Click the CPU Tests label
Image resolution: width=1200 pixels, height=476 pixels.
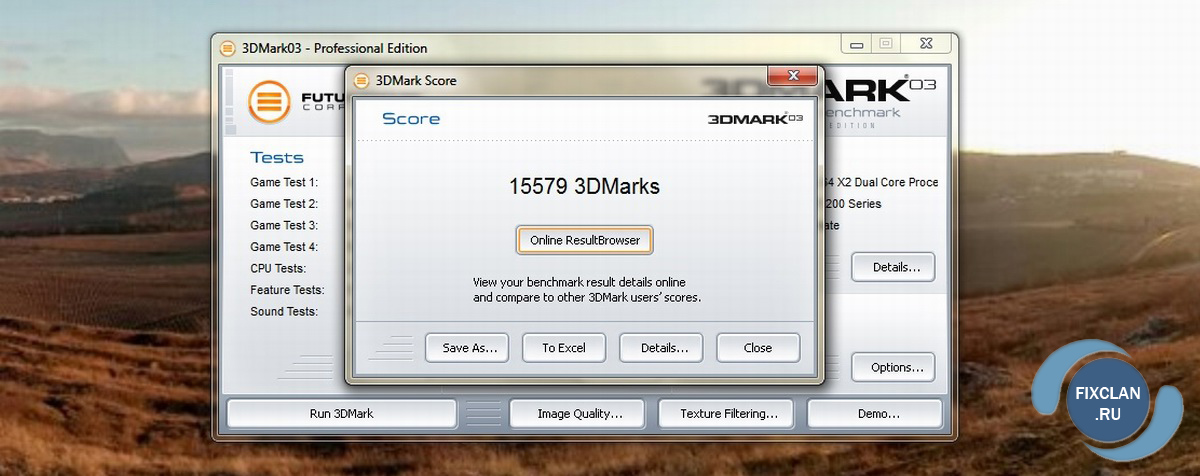[278, 268]
